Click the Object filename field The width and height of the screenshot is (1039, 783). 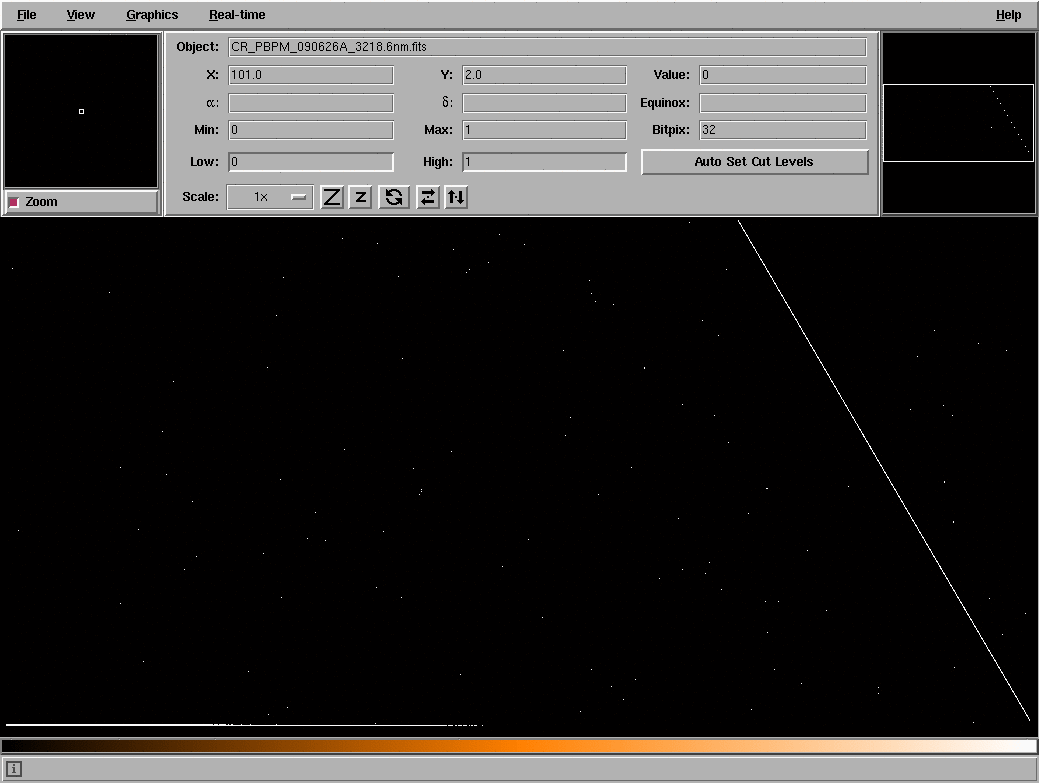tap(547, 47)
